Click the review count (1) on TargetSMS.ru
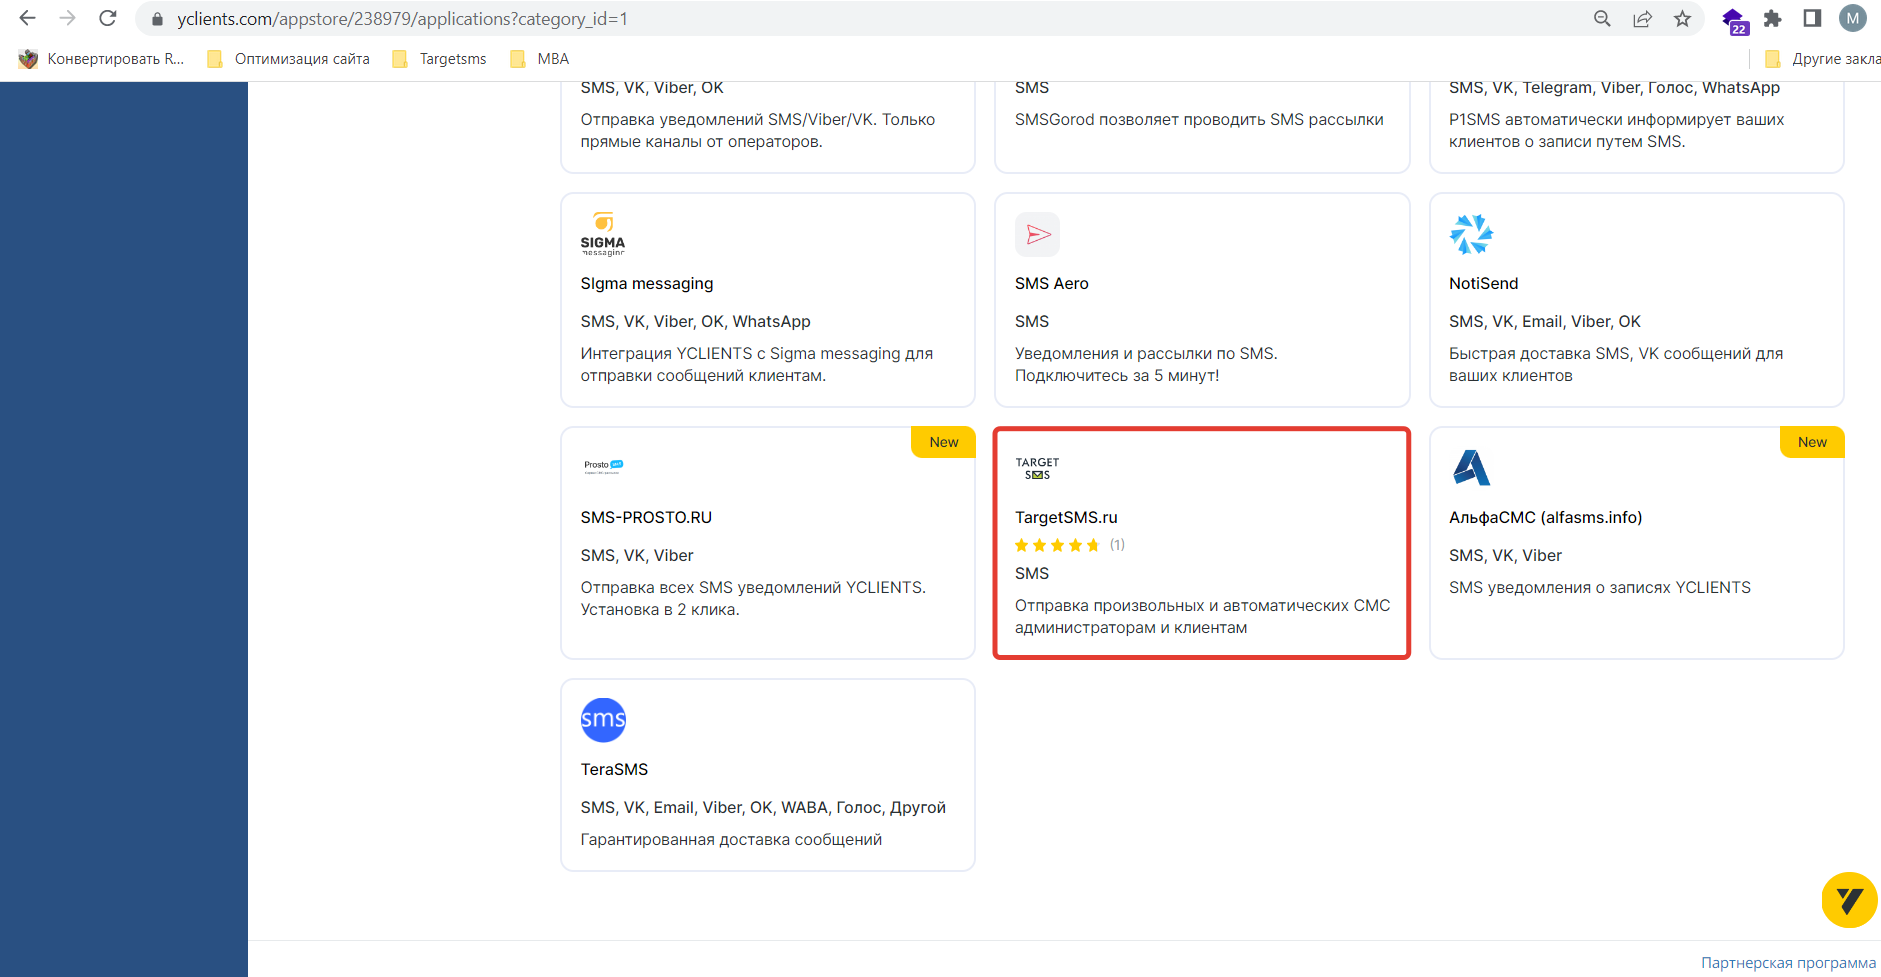Screen dimensions: 1881x977 pyautogui.click(x=1117, y=545)
